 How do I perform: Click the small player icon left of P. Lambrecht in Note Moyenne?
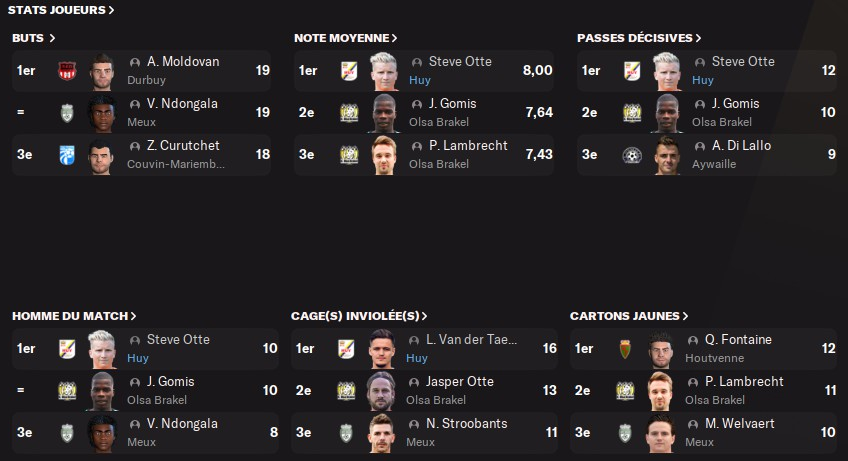417,146
